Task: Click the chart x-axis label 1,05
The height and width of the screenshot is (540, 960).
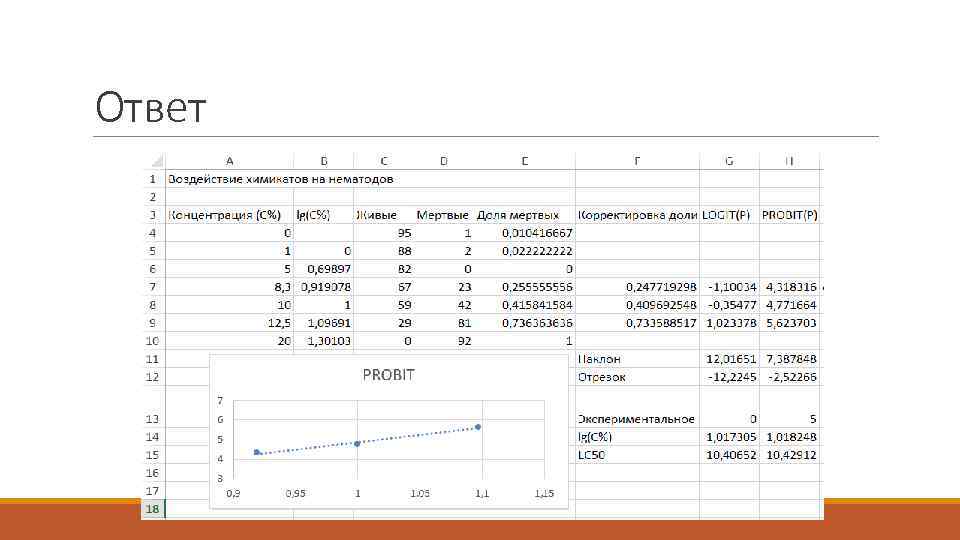Action: click(420, 493)
